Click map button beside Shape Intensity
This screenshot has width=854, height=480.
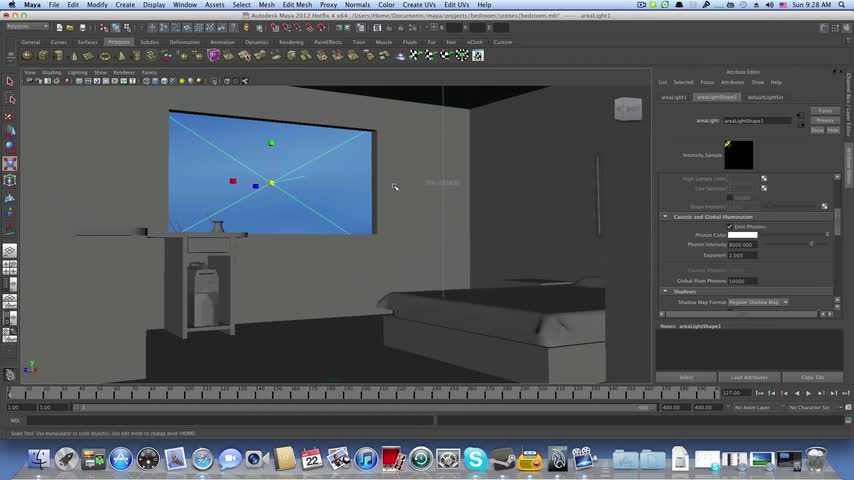coord(825,206)
